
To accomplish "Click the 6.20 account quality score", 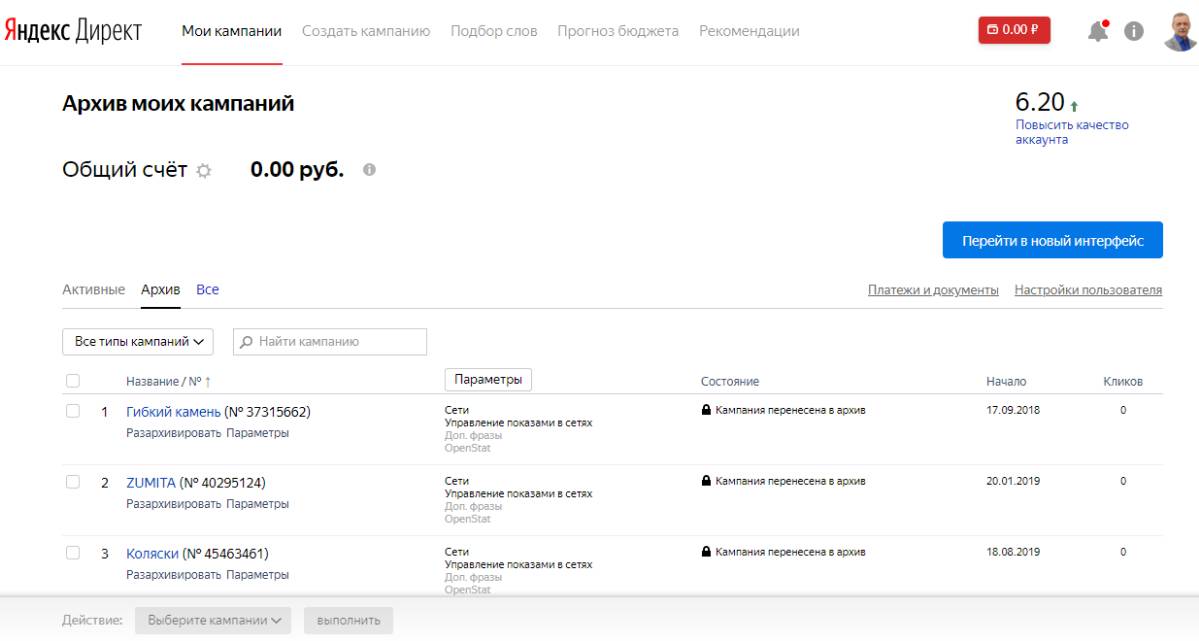I will [x=1039, y=102].
